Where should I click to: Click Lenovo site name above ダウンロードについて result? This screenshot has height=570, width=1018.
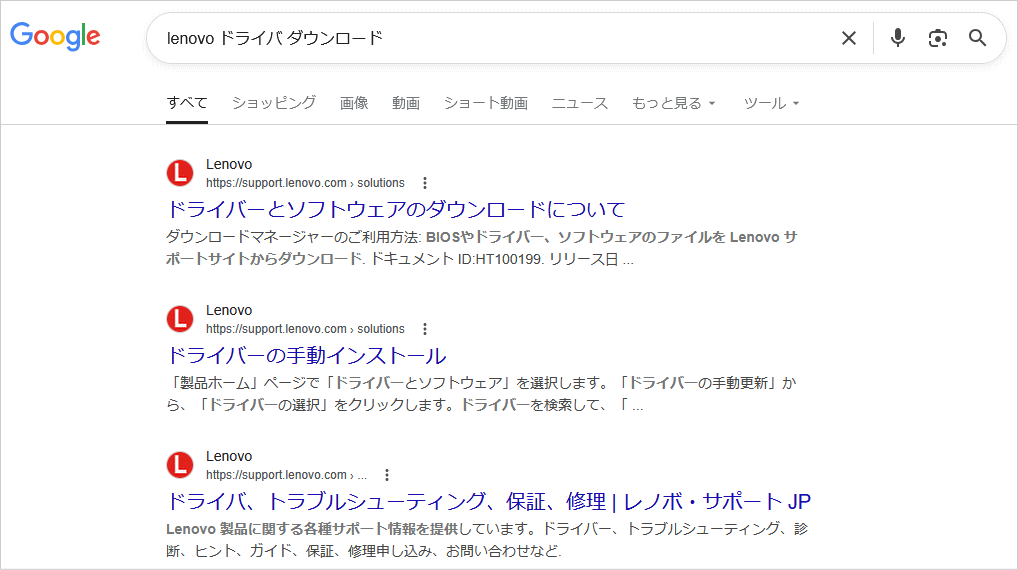[x=229, y=164]
